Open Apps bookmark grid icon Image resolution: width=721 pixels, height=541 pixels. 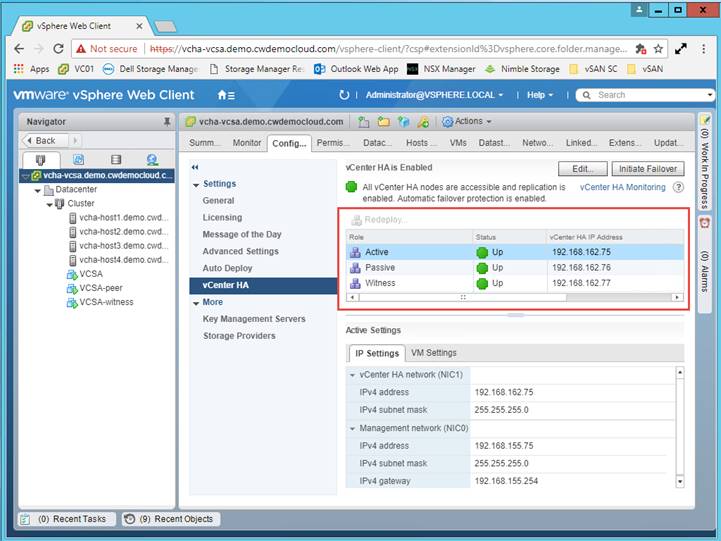click(18, 69)
